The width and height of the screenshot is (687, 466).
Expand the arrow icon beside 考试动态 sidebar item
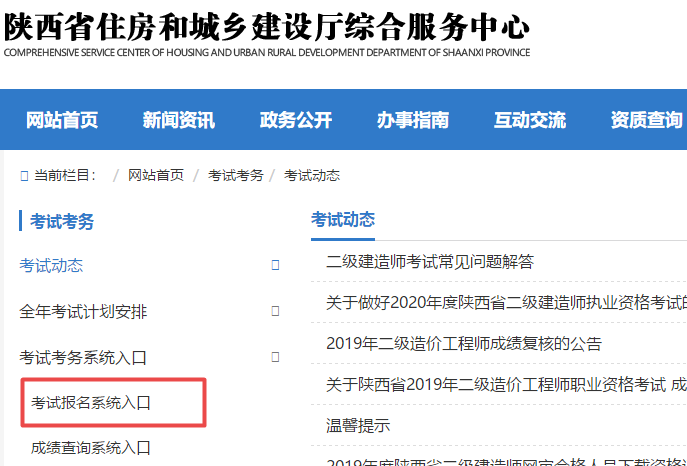[275, 265]
